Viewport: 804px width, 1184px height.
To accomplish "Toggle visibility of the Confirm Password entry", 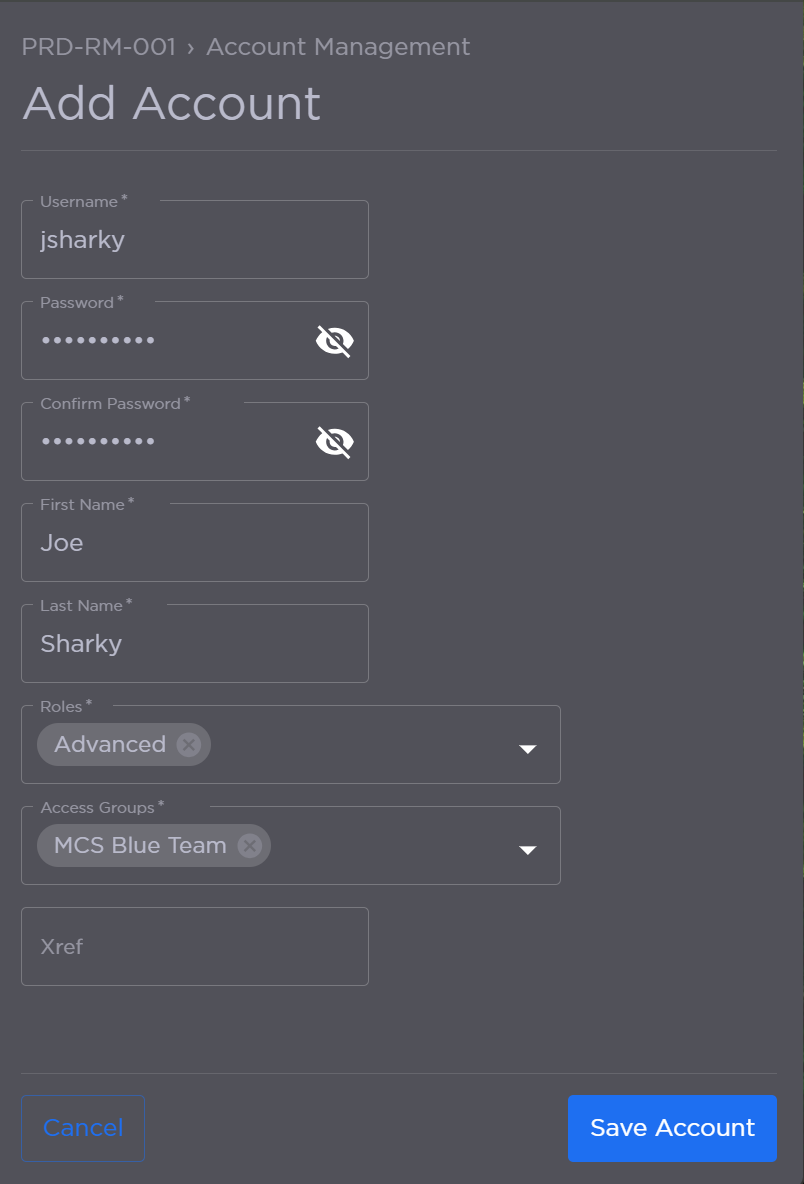I will tap(334, 442).
